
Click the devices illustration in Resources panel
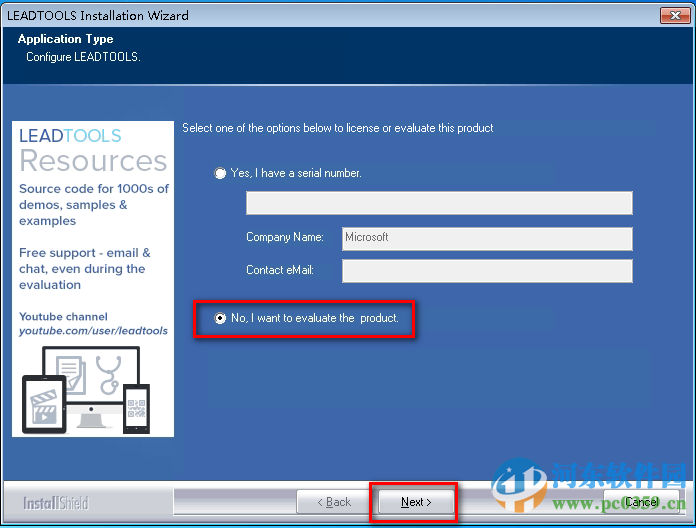click(86, 390)
